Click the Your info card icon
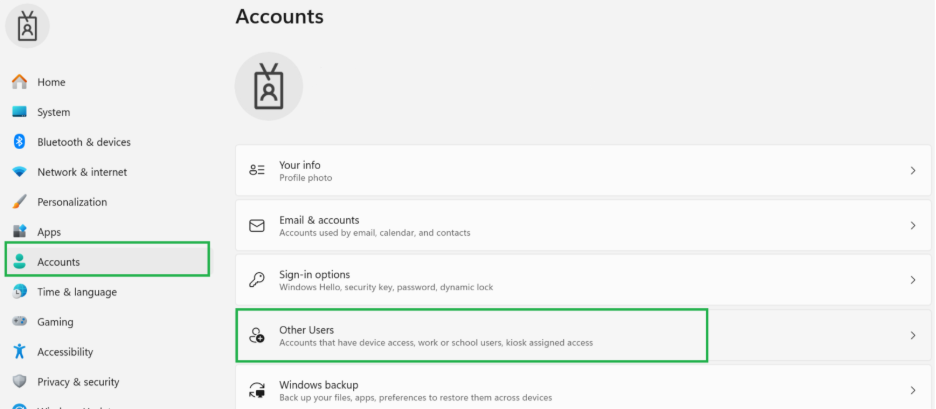 click(x=257, y=170)
